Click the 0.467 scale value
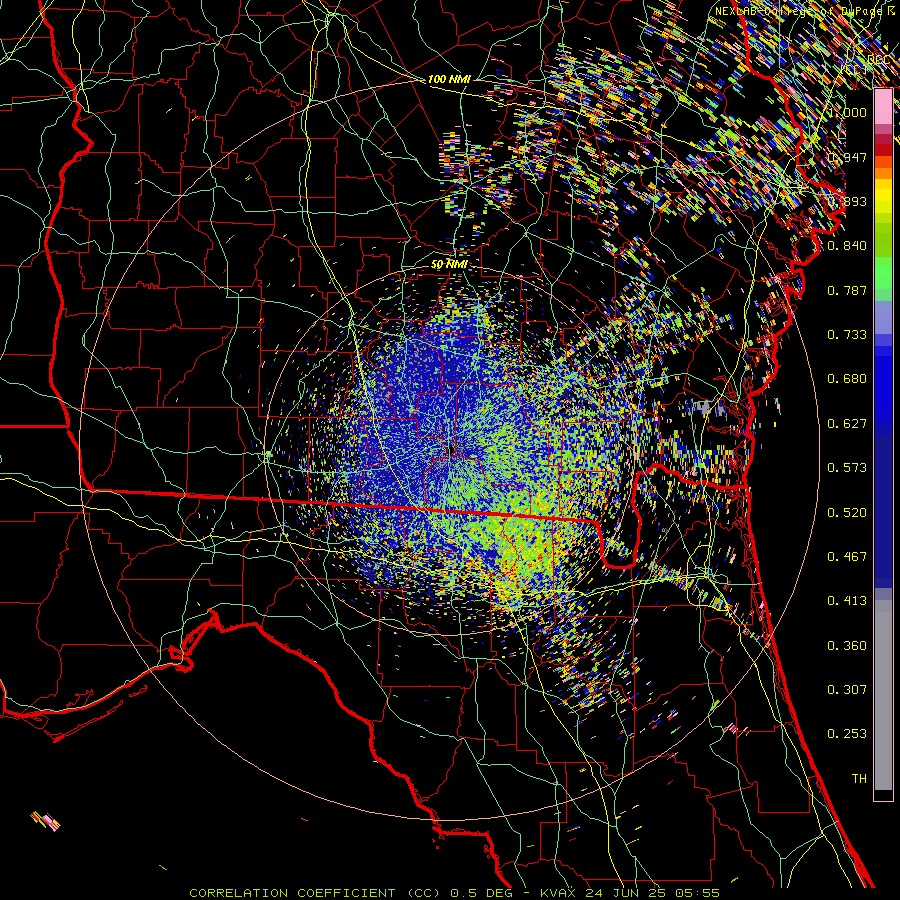The image size is (900, 900). (x=847, y=557)
